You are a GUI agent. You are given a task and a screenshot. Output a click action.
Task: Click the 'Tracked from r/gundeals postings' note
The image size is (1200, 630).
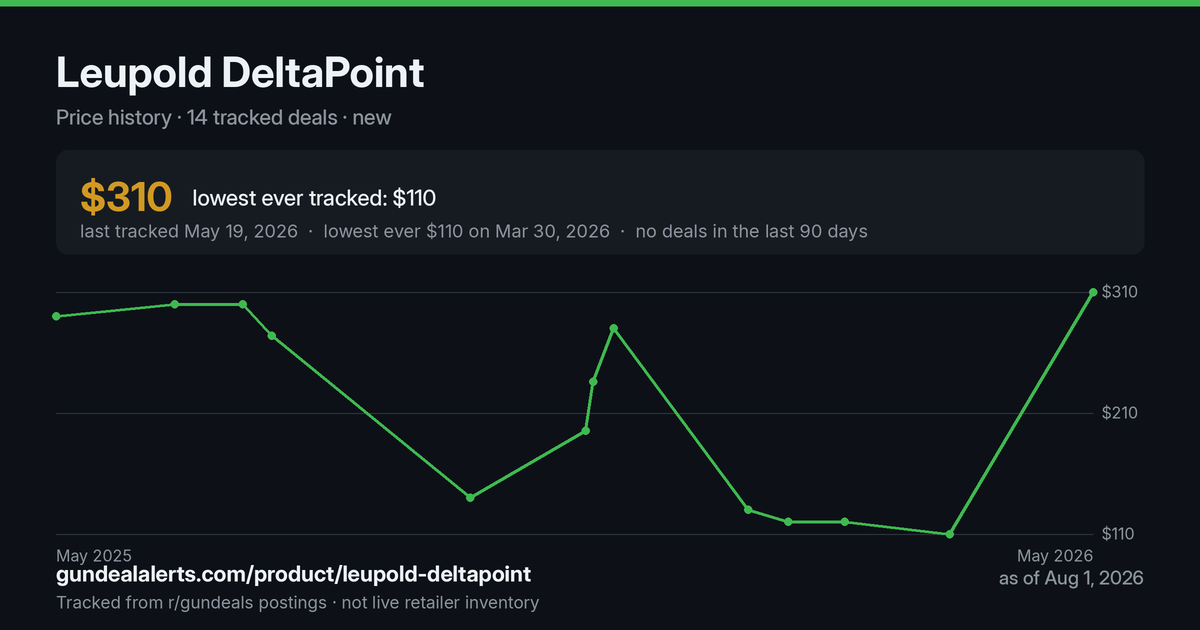point(191,602)
